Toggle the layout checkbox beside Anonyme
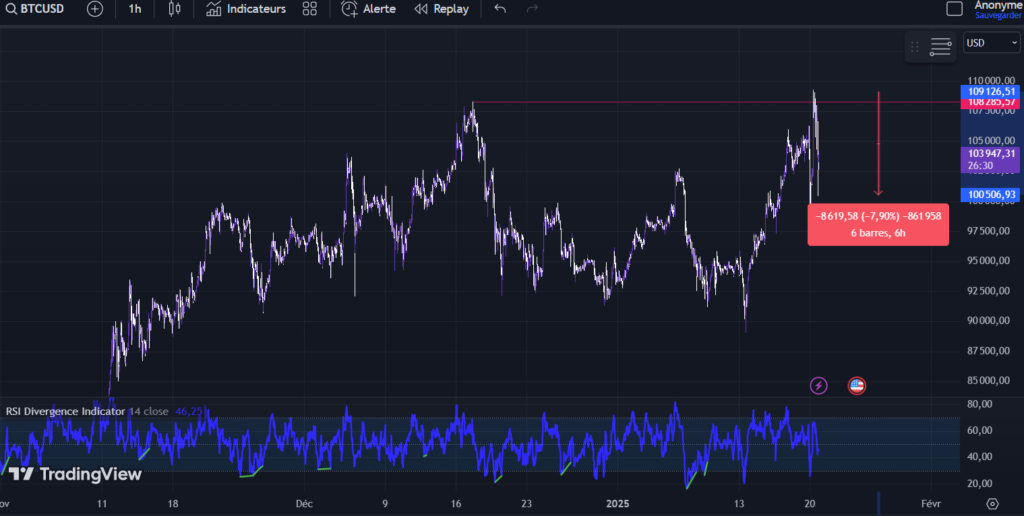 955,9
